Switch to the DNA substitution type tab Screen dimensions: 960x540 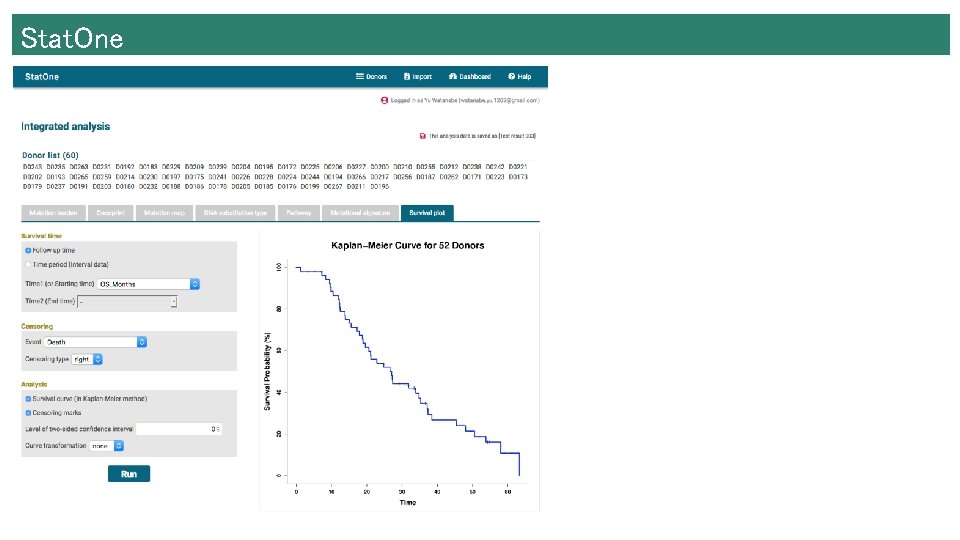coord(235,213)
